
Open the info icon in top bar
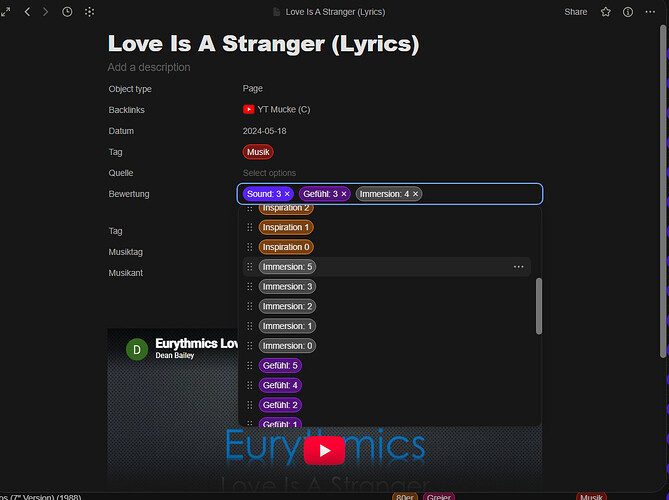628,12
